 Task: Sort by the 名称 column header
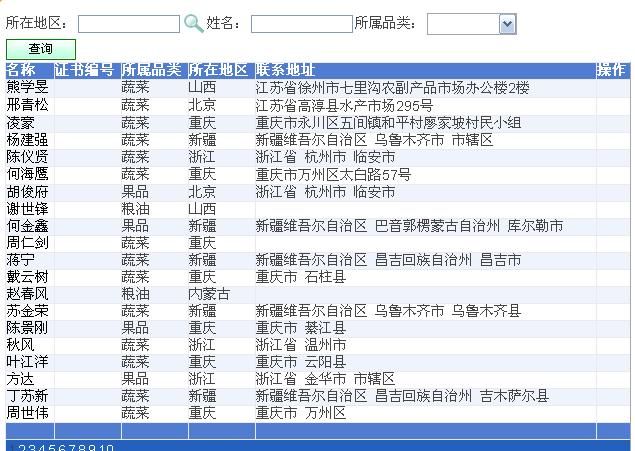coord(21,70)
